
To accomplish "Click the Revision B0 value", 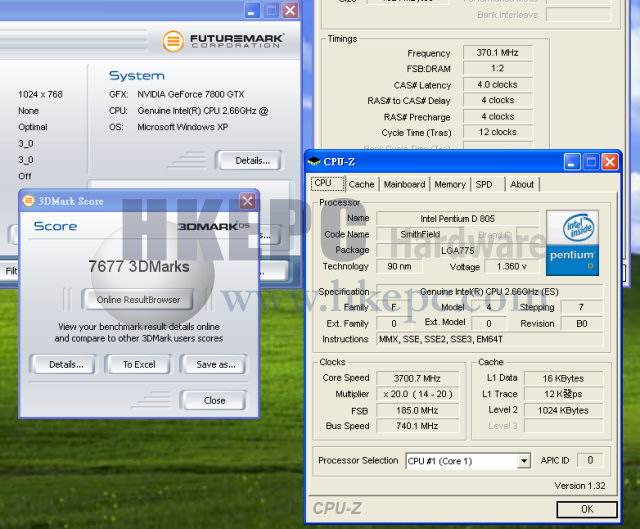I will [582, 324].
